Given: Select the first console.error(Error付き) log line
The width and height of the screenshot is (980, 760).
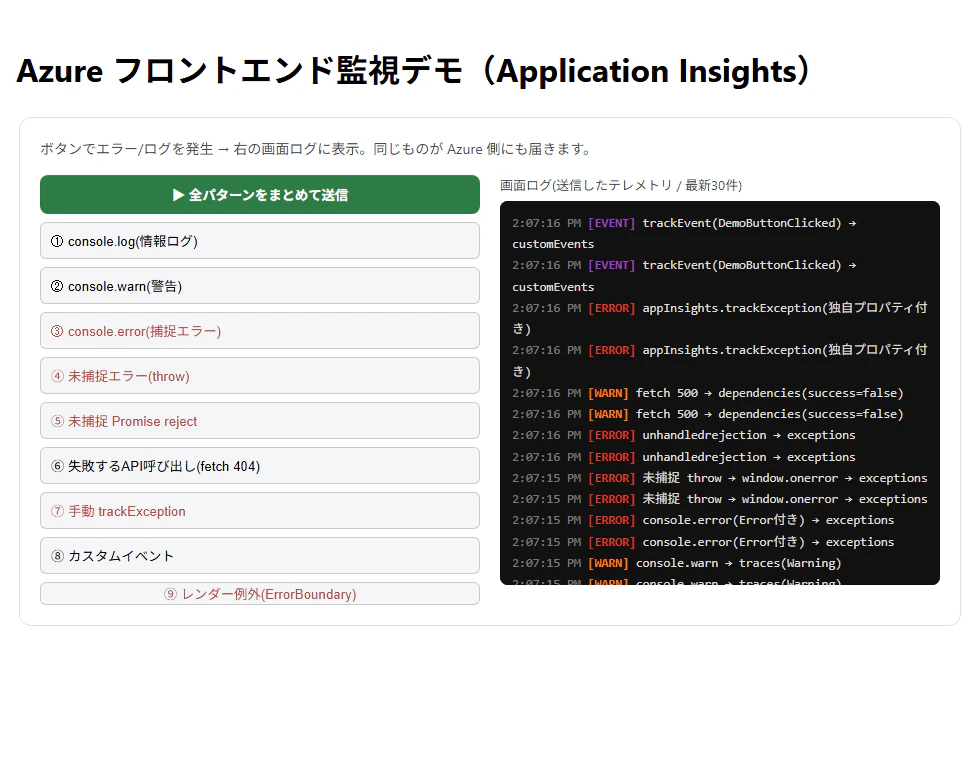Looking at the screenshot, I should click(703, 520).
